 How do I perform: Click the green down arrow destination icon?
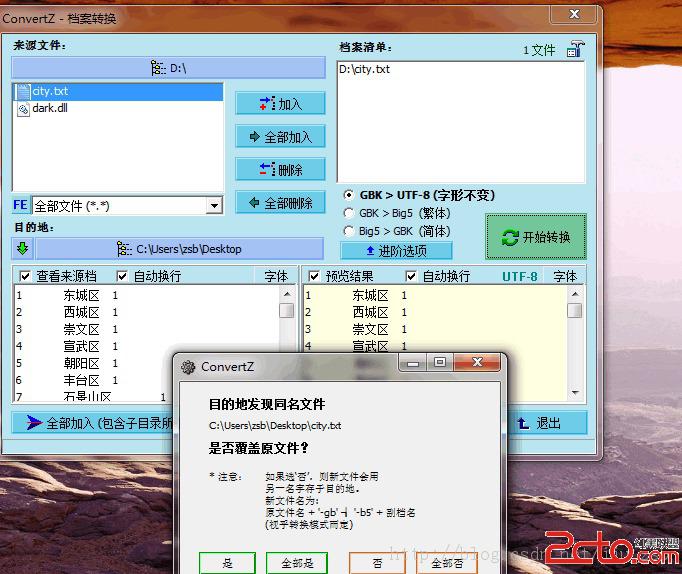click(23, 249)
